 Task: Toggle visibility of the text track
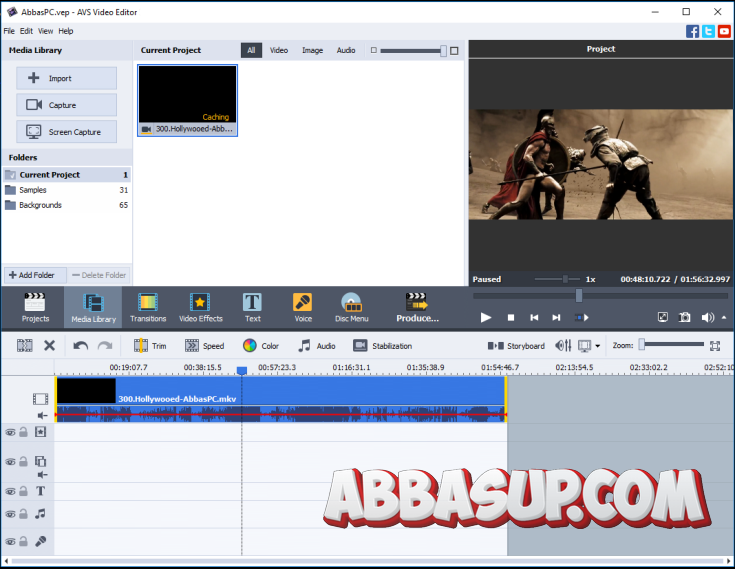pos(10,492)
